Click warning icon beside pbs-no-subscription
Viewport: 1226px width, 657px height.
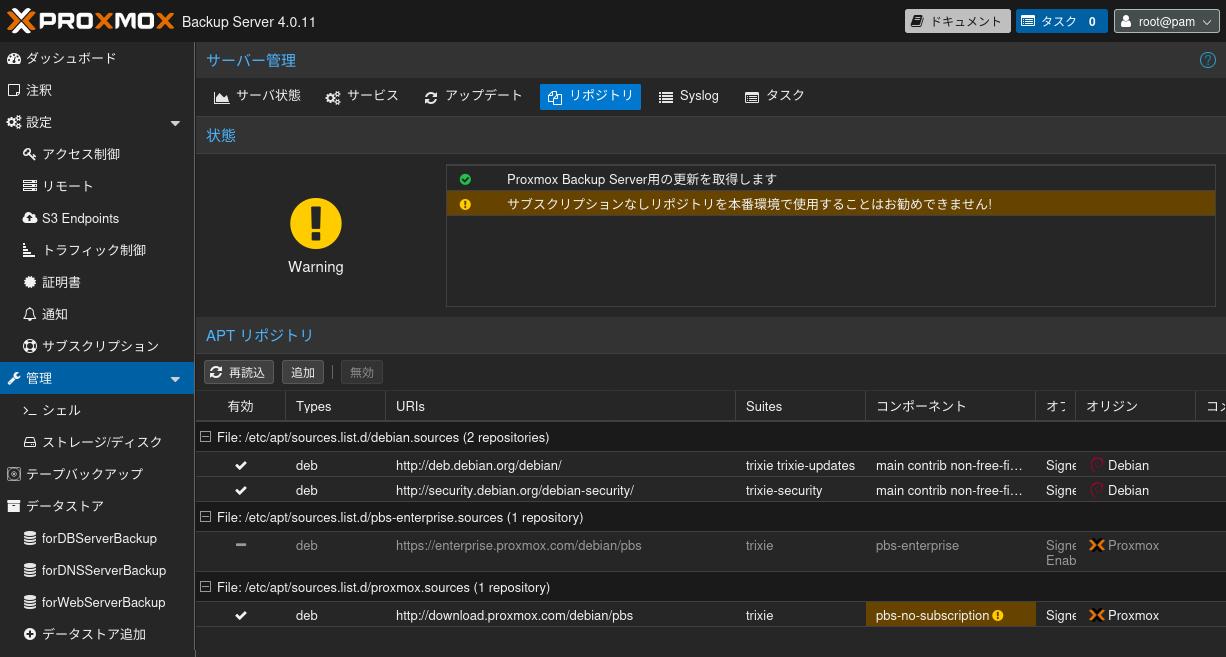[998, 616]
